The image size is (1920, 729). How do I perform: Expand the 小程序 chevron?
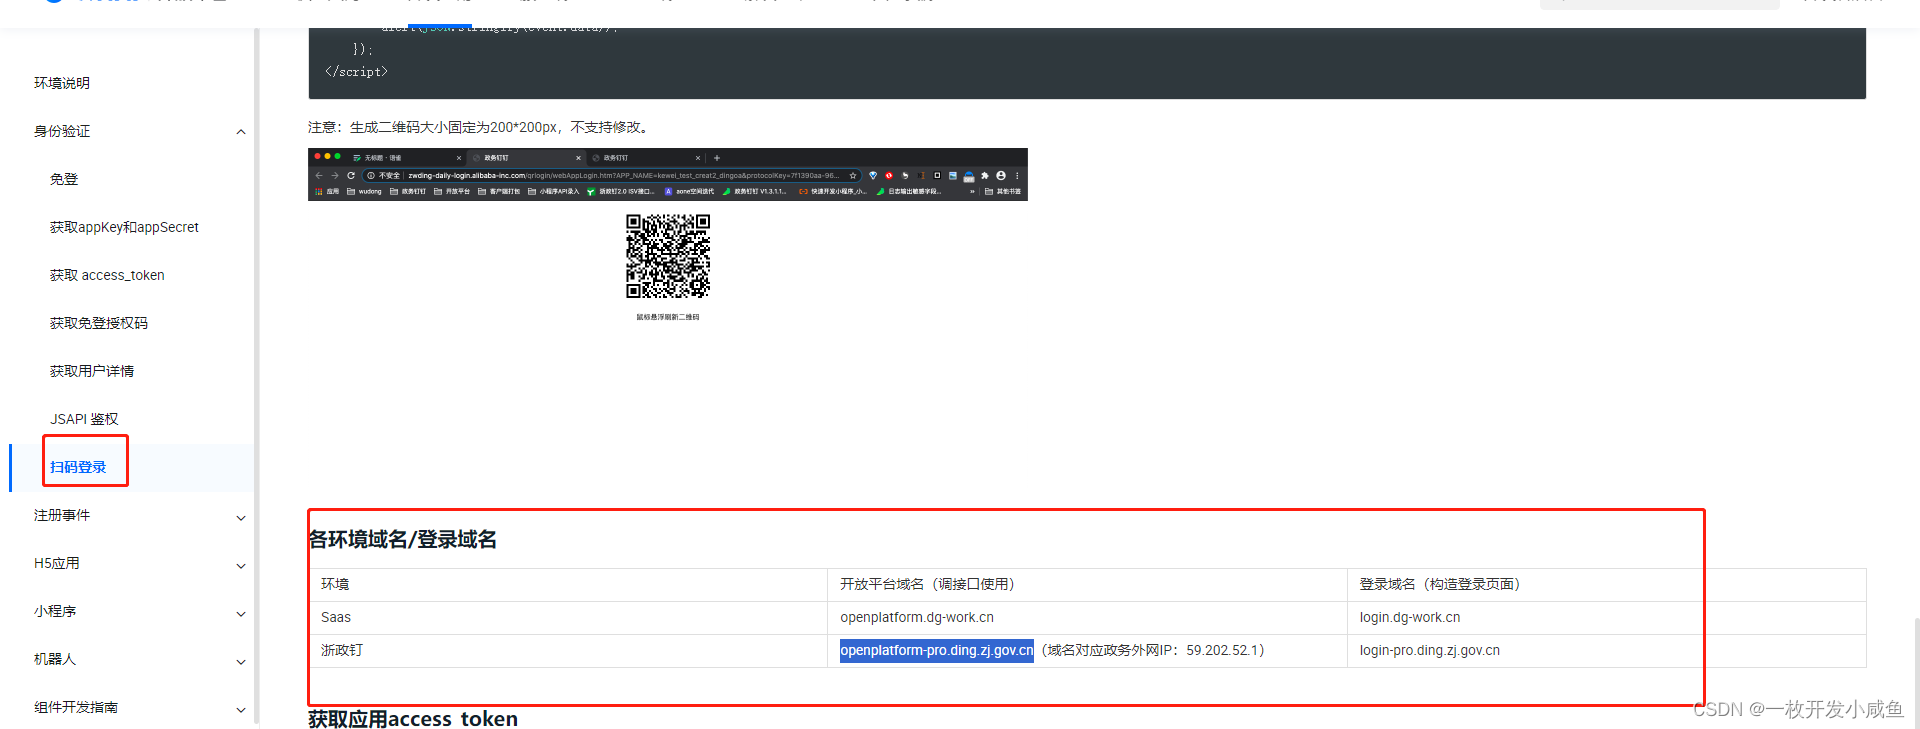pos(241,613)
